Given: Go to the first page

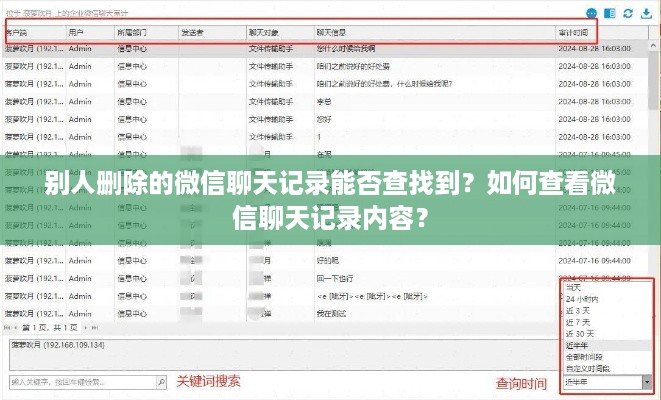Looking at the screenshot, I should click(x=7, y=328).
